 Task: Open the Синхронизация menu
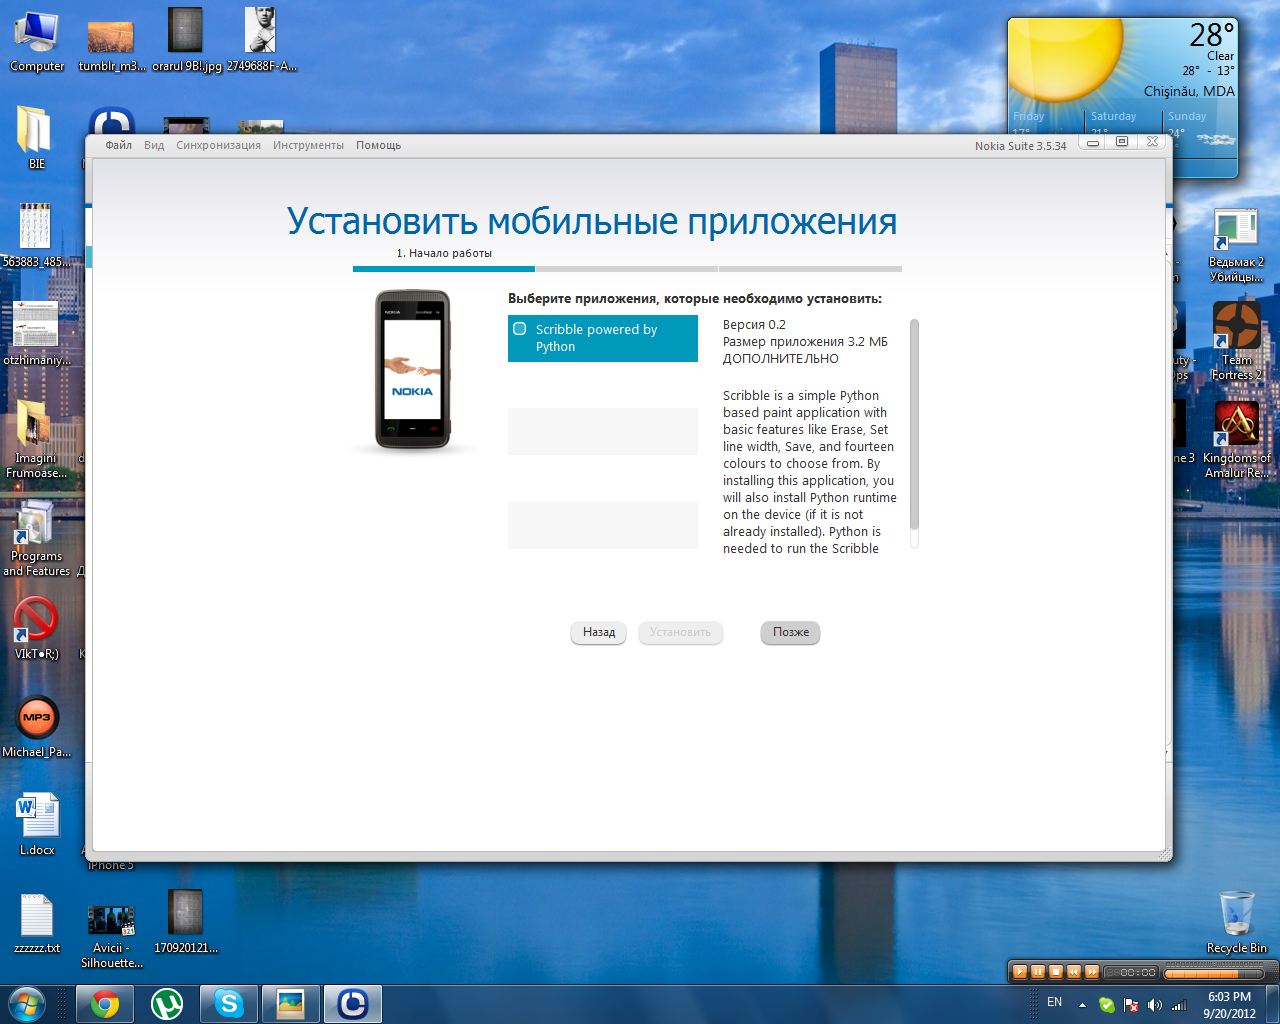point(218,145)
